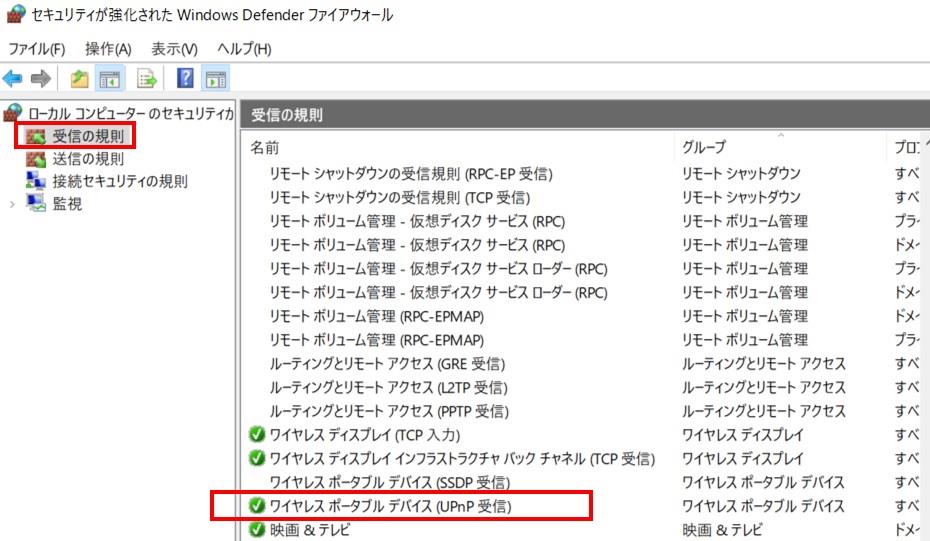Viewport: 930px width, 541px height.
Task: Click group cell ルーティングとリモート アクセス of GRE row
Action: coord(764,364)
